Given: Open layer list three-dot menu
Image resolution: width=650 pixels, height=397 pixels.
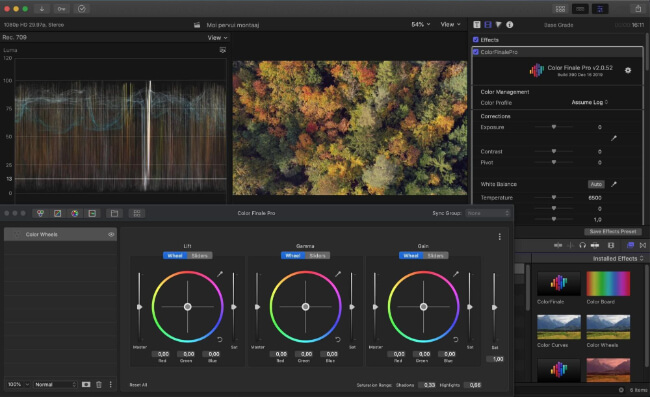Looking at the screenshot, I should point(111,385).
